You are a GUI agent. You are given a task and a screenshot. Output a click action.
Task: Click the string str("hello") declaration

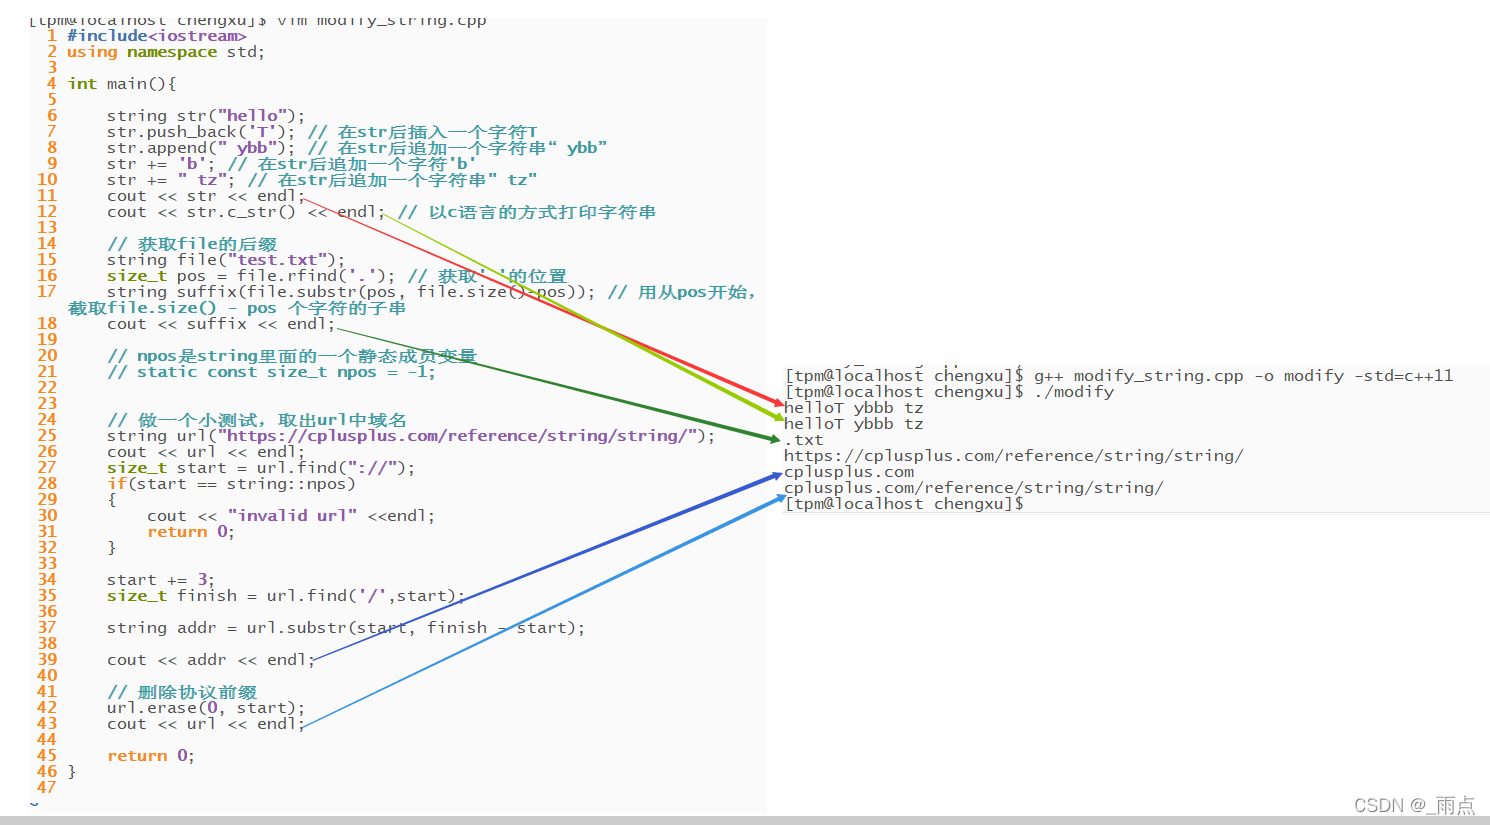point(206,116)
